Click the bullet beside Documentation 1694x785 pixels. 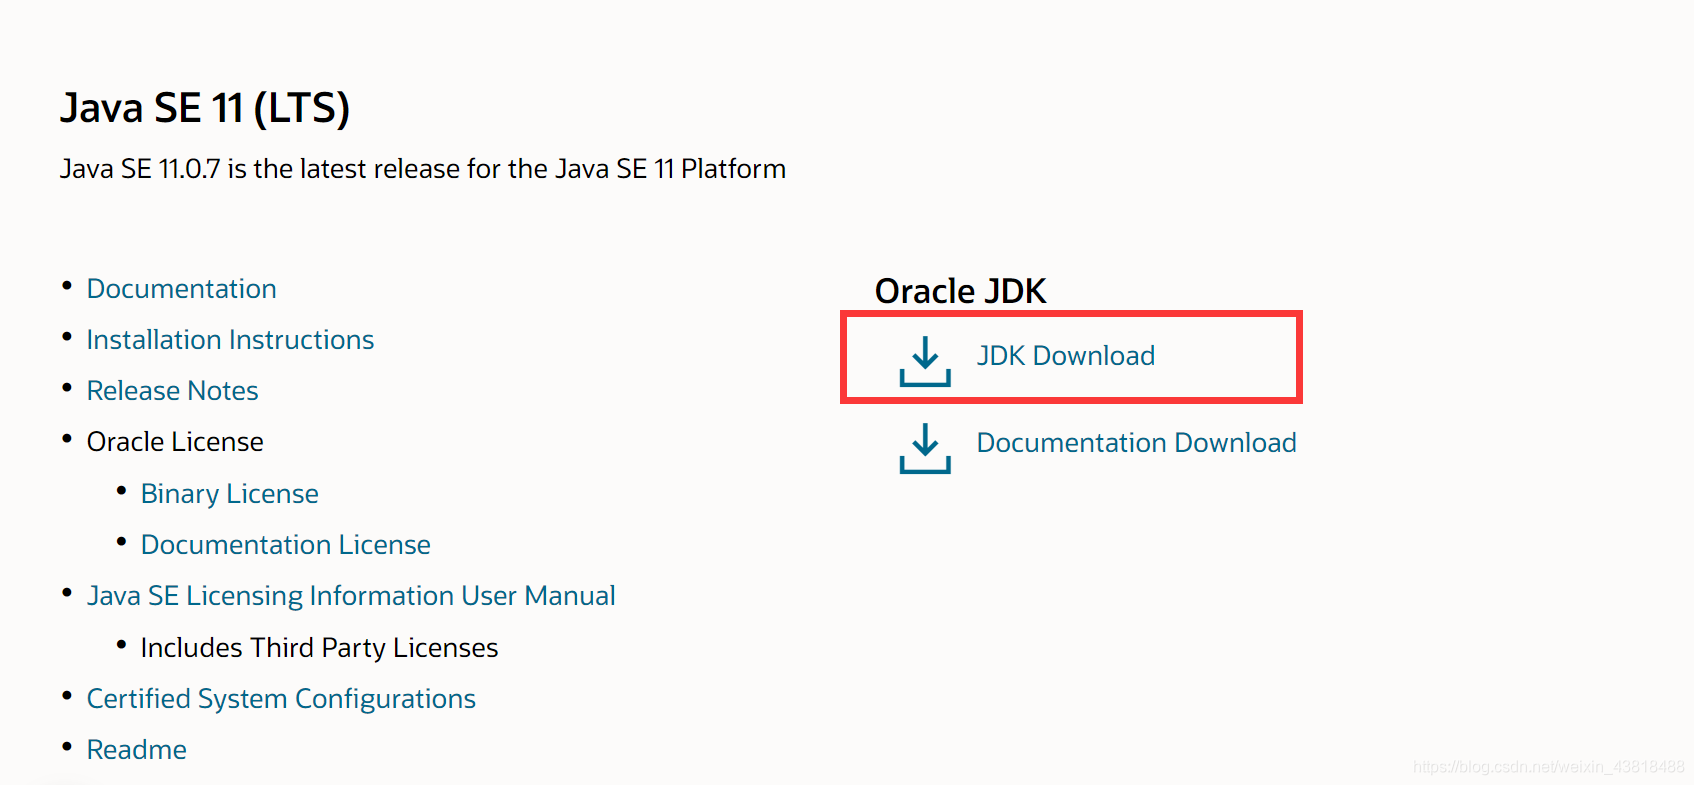(x=66, y=285)
